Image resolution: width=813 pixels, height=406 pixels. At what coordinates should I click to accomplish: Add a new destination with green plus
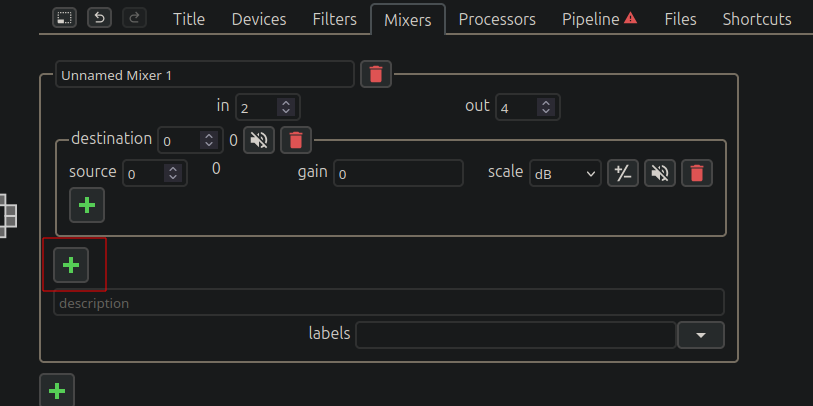pos(71,265)
